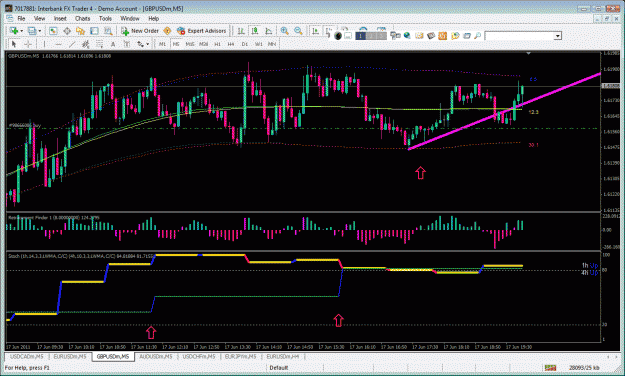Switch chart to line chart style

click(x=269, y=31)
